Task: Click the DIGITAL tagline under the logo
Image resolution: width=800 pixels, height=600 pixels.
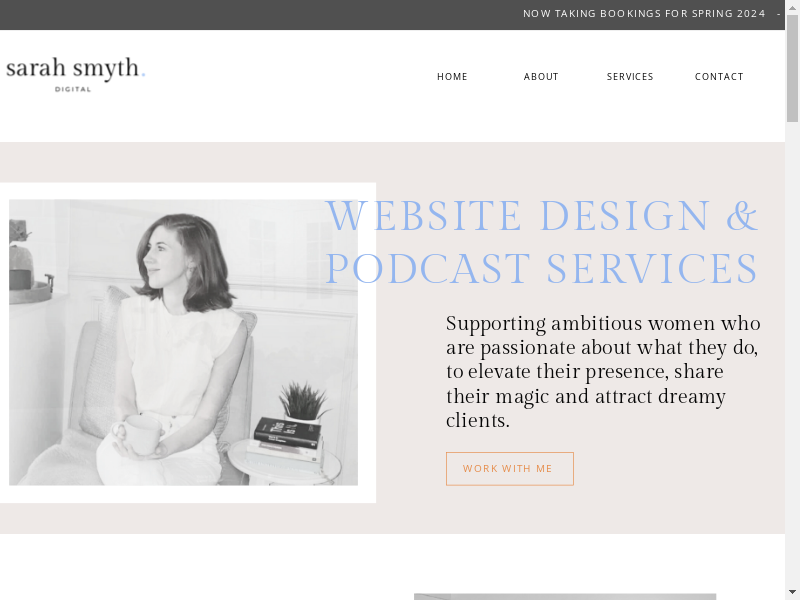Action: point(73,89)
